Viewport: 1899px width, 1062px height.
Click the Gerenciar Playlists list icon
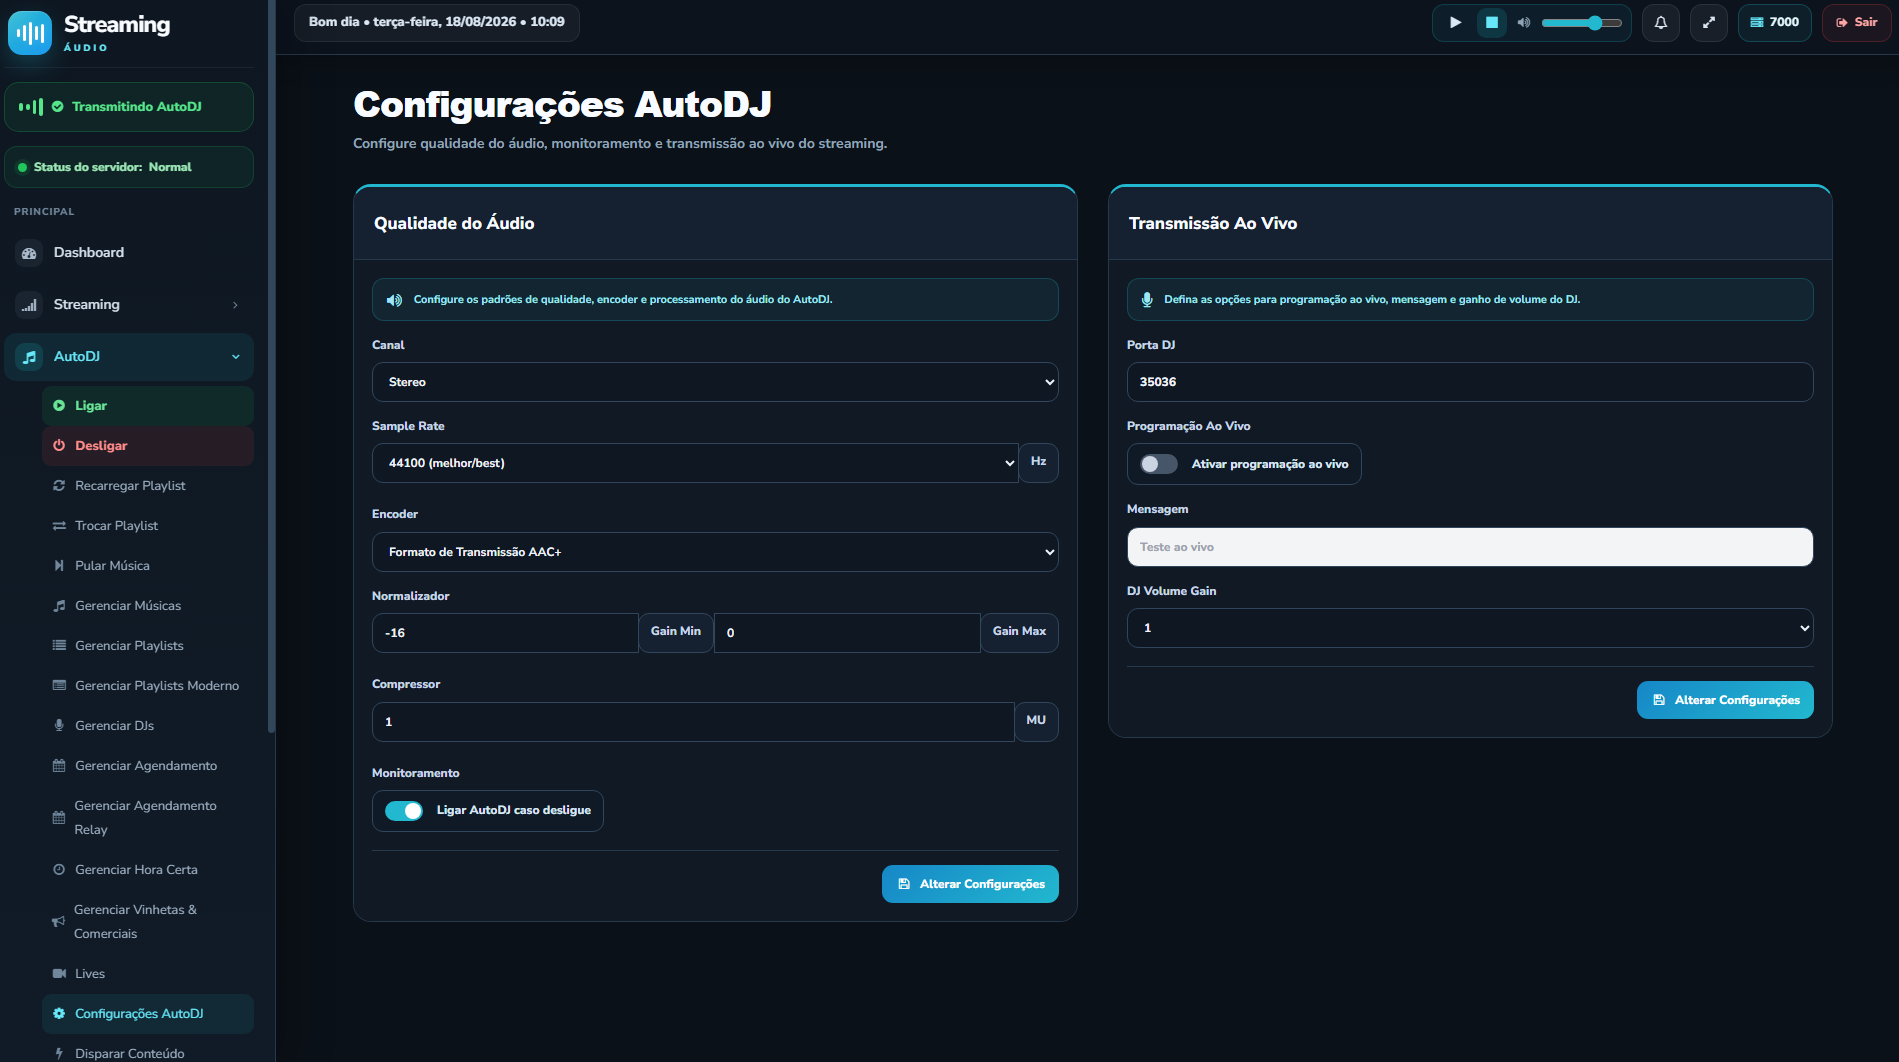[x=59, y=646]
